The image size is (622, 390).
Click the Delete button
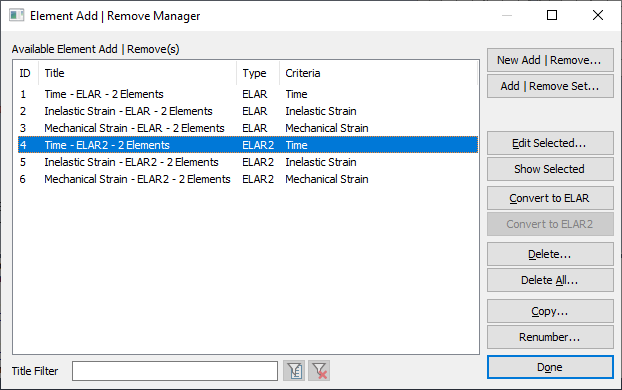pyautogui.click(x=550, y=254)
